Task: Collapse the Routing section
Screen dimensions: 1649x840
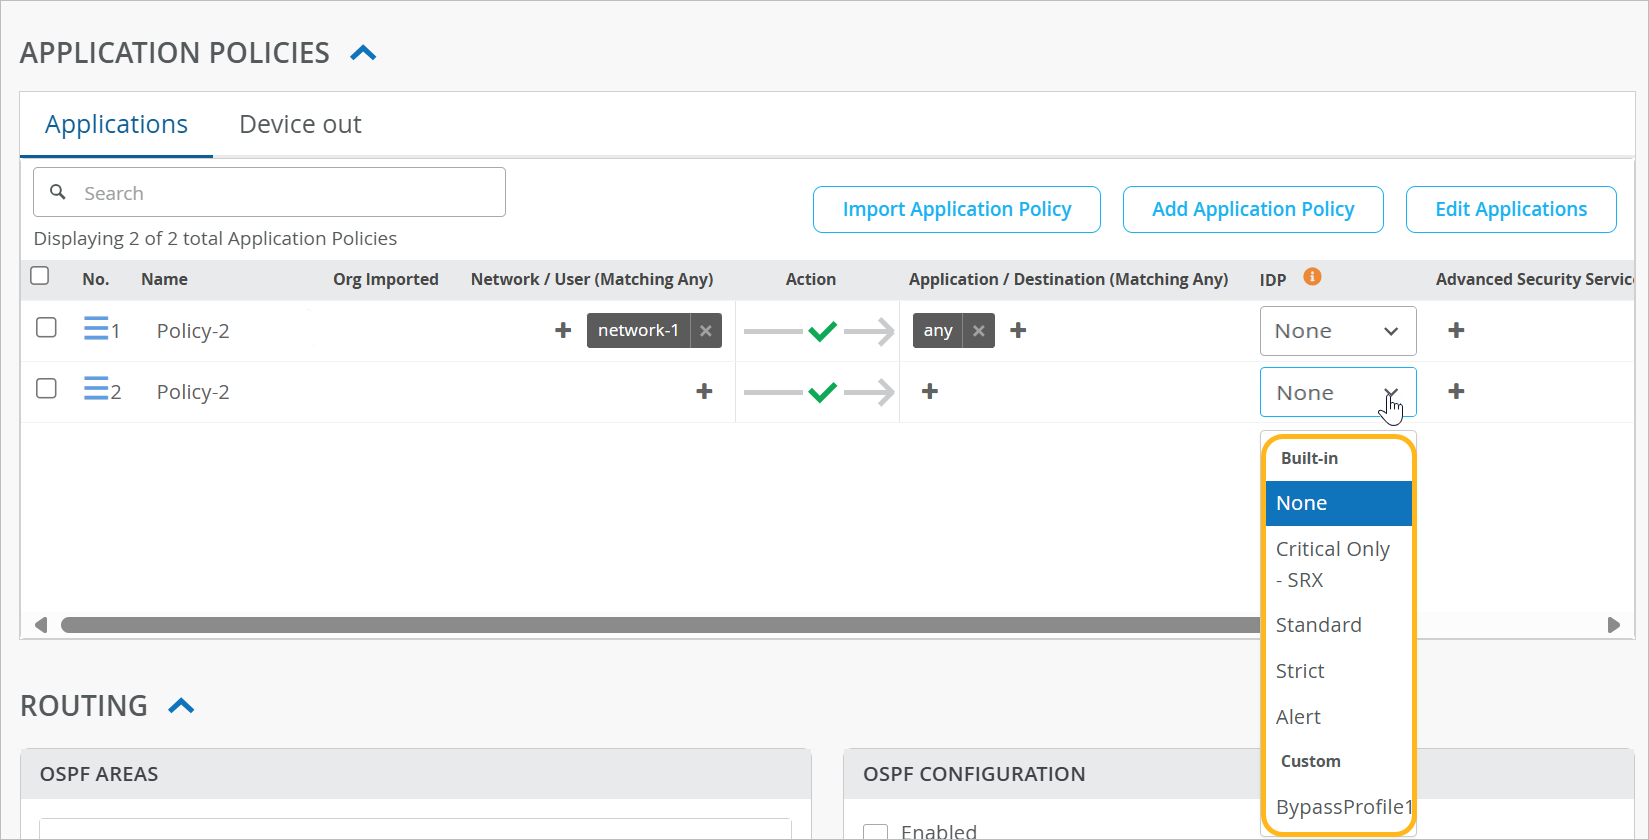Action: 181,706
